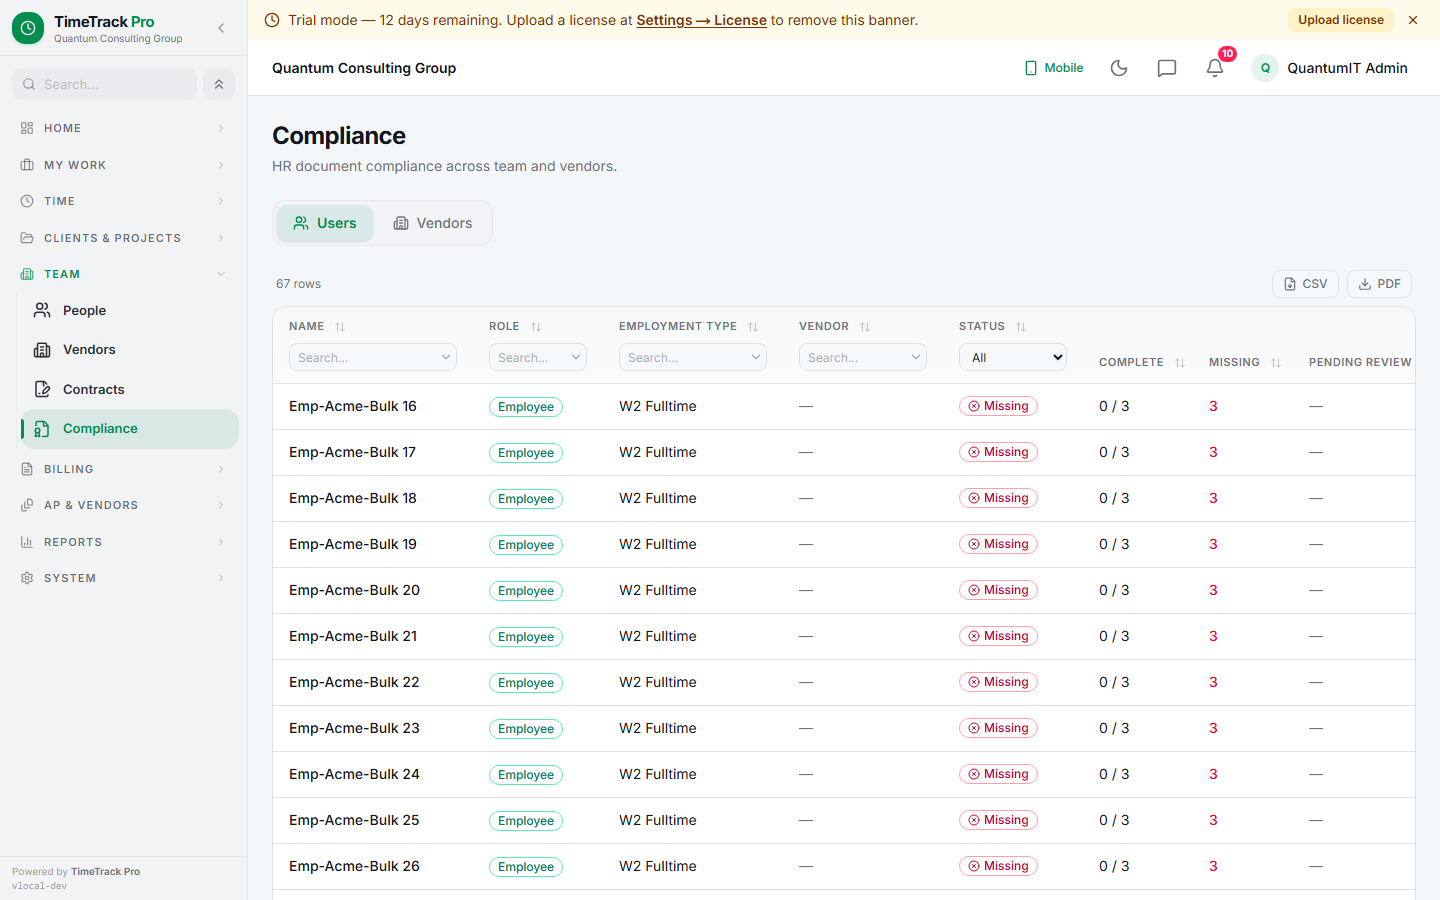Dismiss the trial mode banner

point(1413,20)
